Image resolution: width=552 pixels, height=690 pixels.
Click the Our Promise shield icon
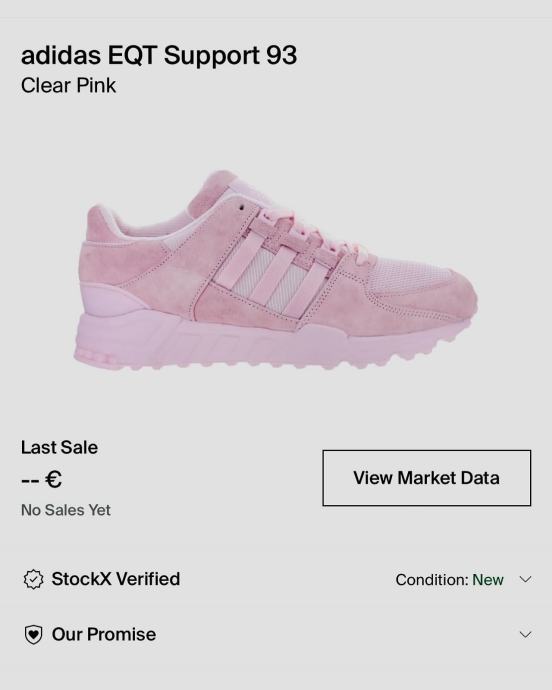click(33, 635)
